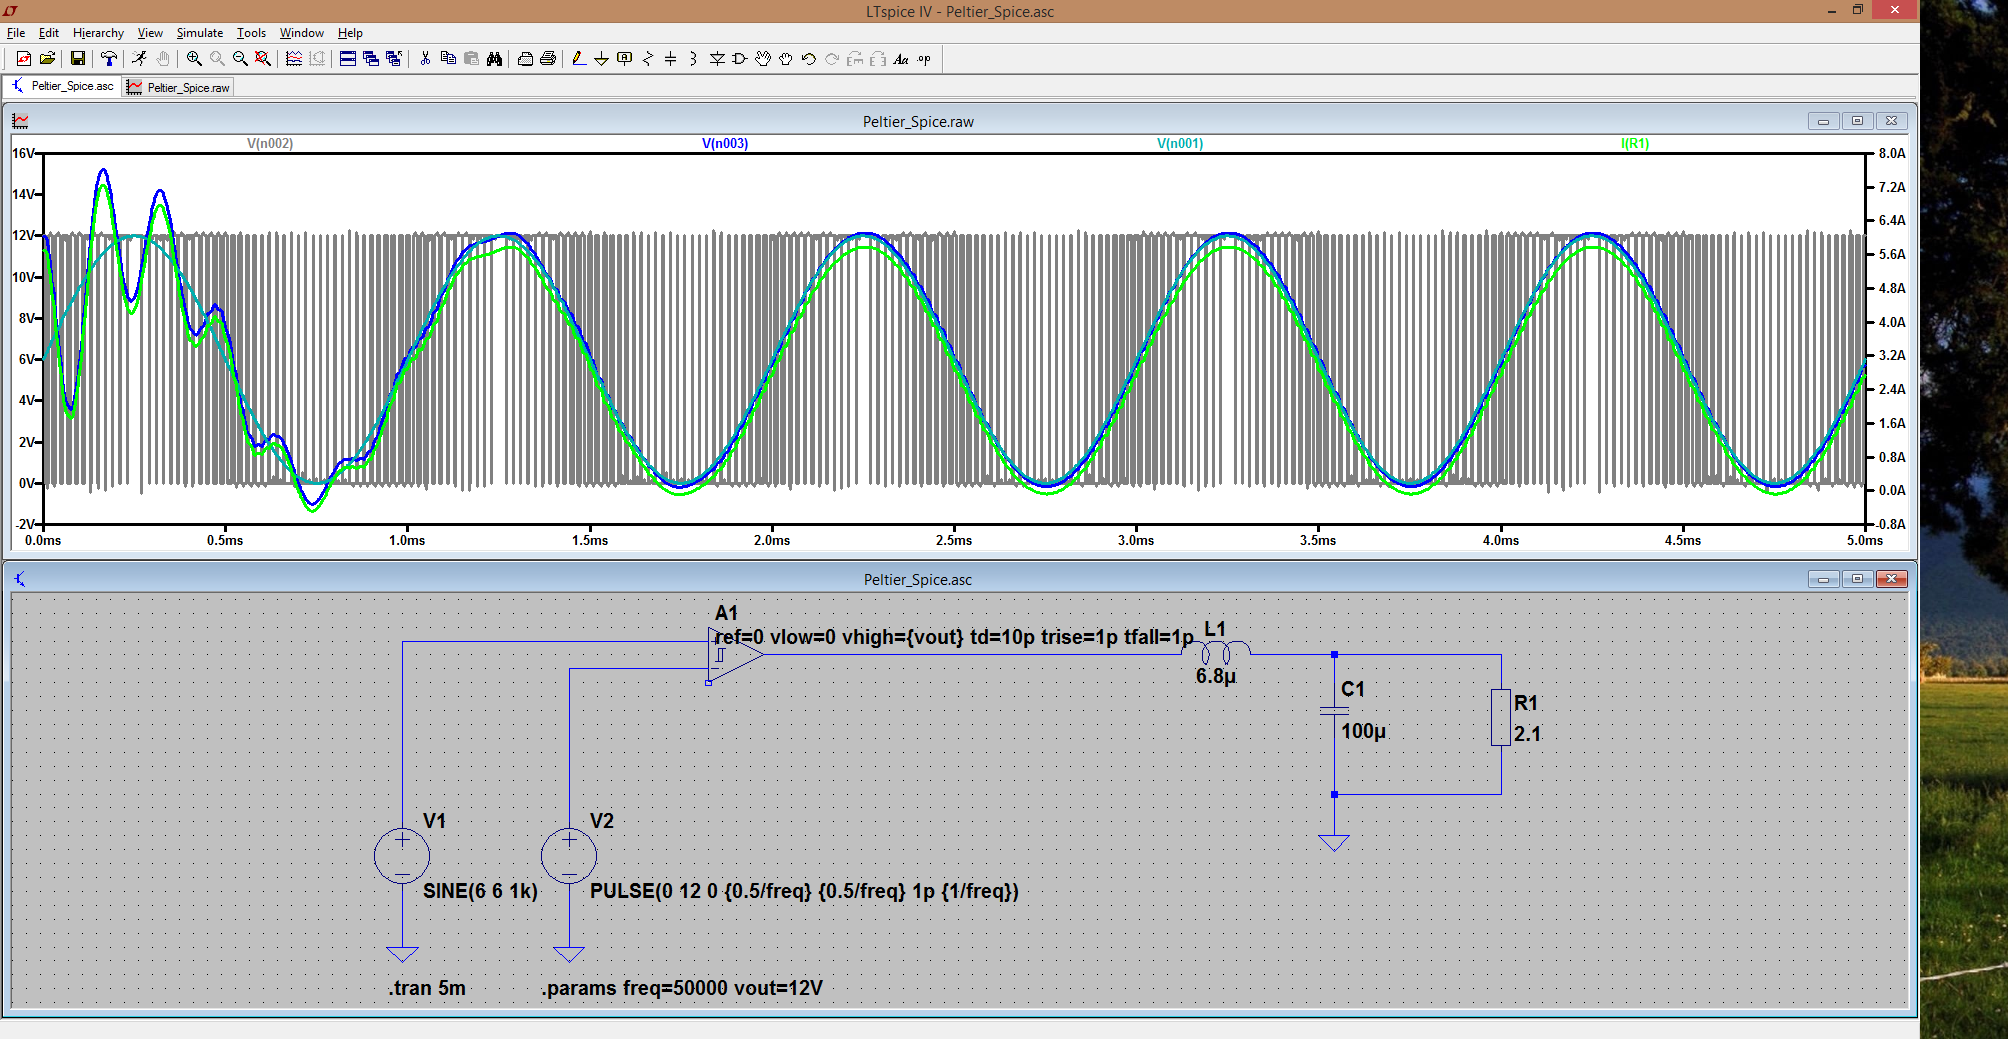Select the Drag hand tool
This screenshot has height=1039, width=2008.
point(786,59)
